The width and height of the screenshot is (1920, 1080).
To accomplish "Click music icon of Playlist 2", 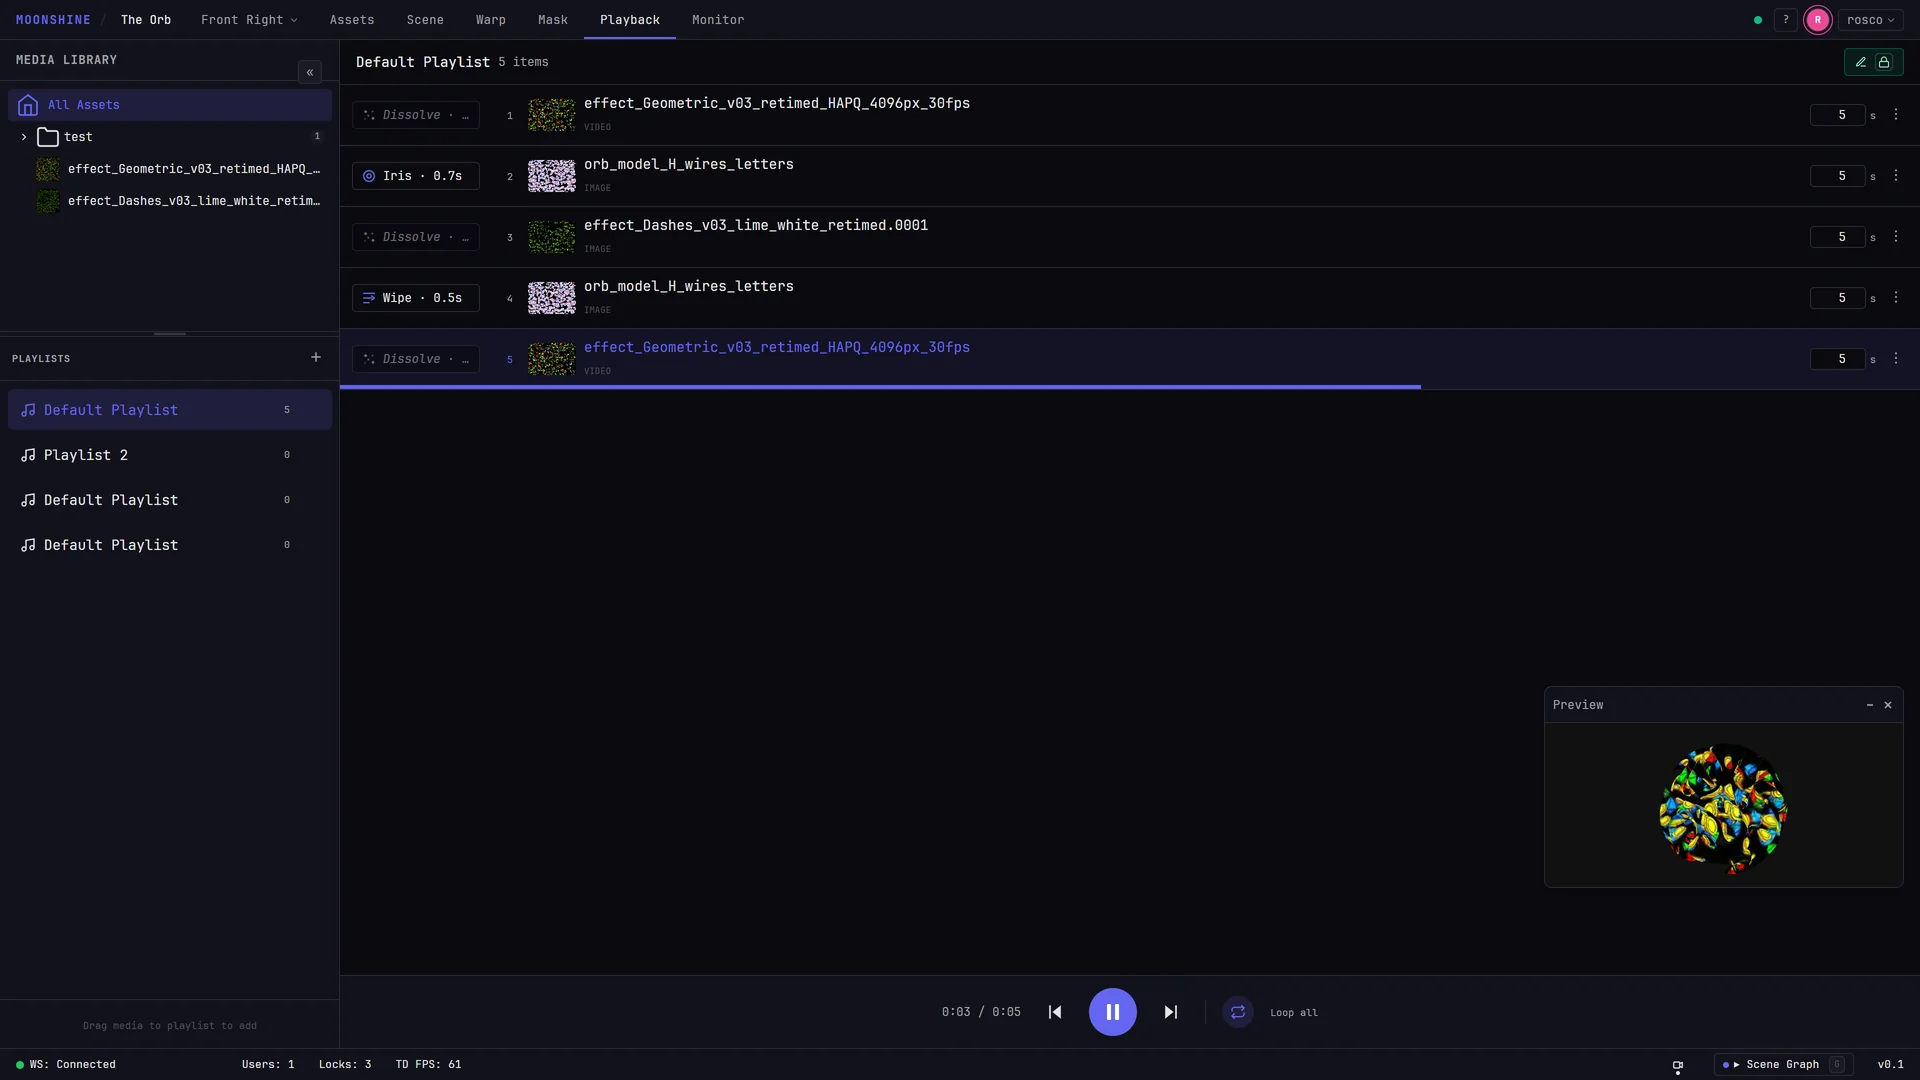I will pos(28,455).
